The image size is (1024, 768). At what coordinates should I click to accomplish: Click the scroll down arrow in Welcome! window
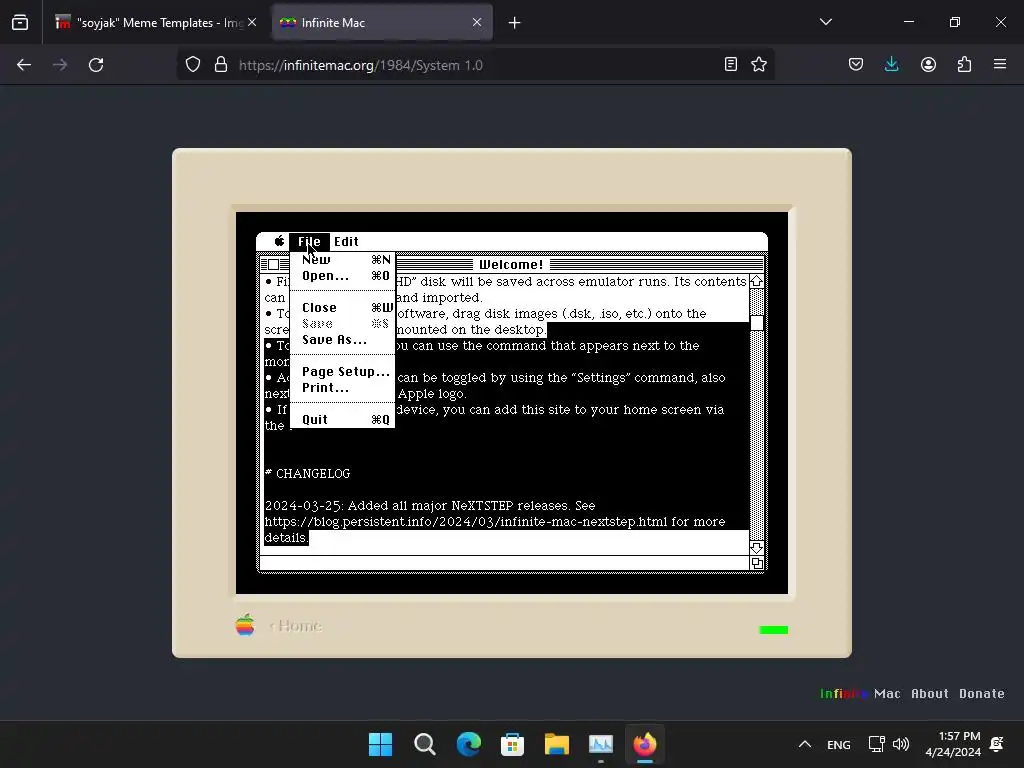pyautogui.click(x=756, y=547)
